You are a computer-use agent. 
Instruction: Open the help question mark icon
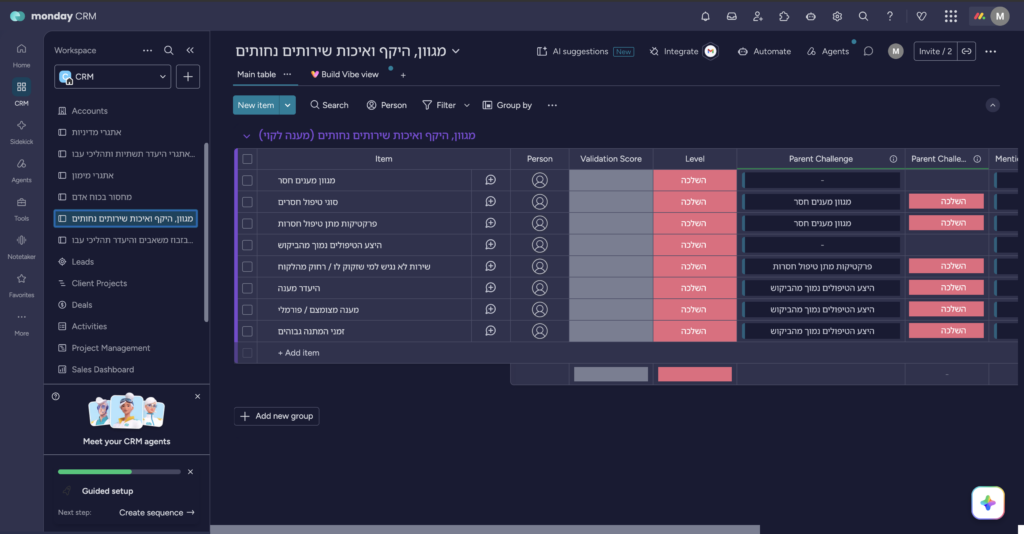click(x=889, y=16)
